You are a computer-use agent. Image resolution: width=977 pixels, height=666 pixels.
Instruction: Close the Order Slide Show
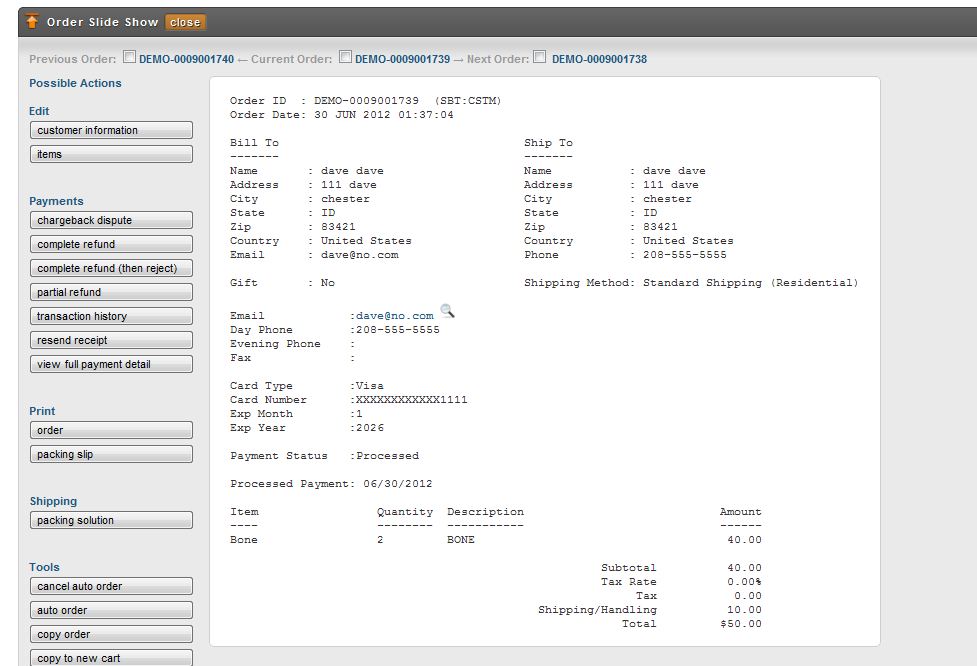[185, 22]
